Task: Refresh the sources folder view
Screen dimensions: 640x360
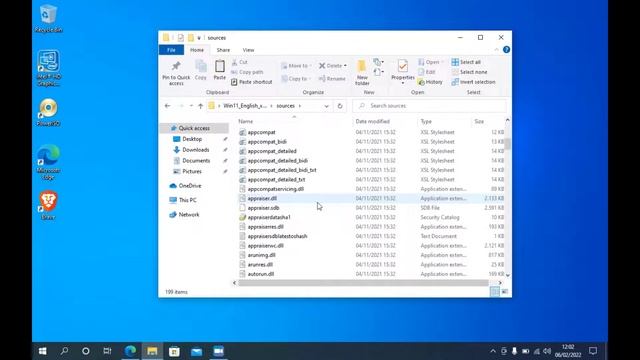Action: pyautogui.click(x=340, y=106)
